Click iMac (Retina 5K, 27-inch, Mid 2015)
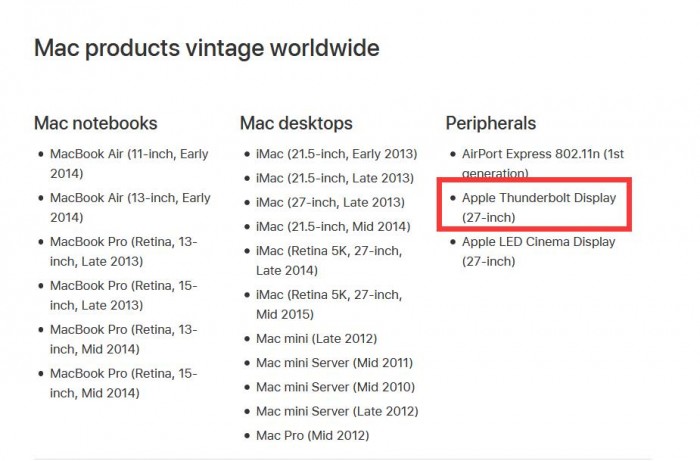Viewport: 700px width, 461px height. (329, 304)
